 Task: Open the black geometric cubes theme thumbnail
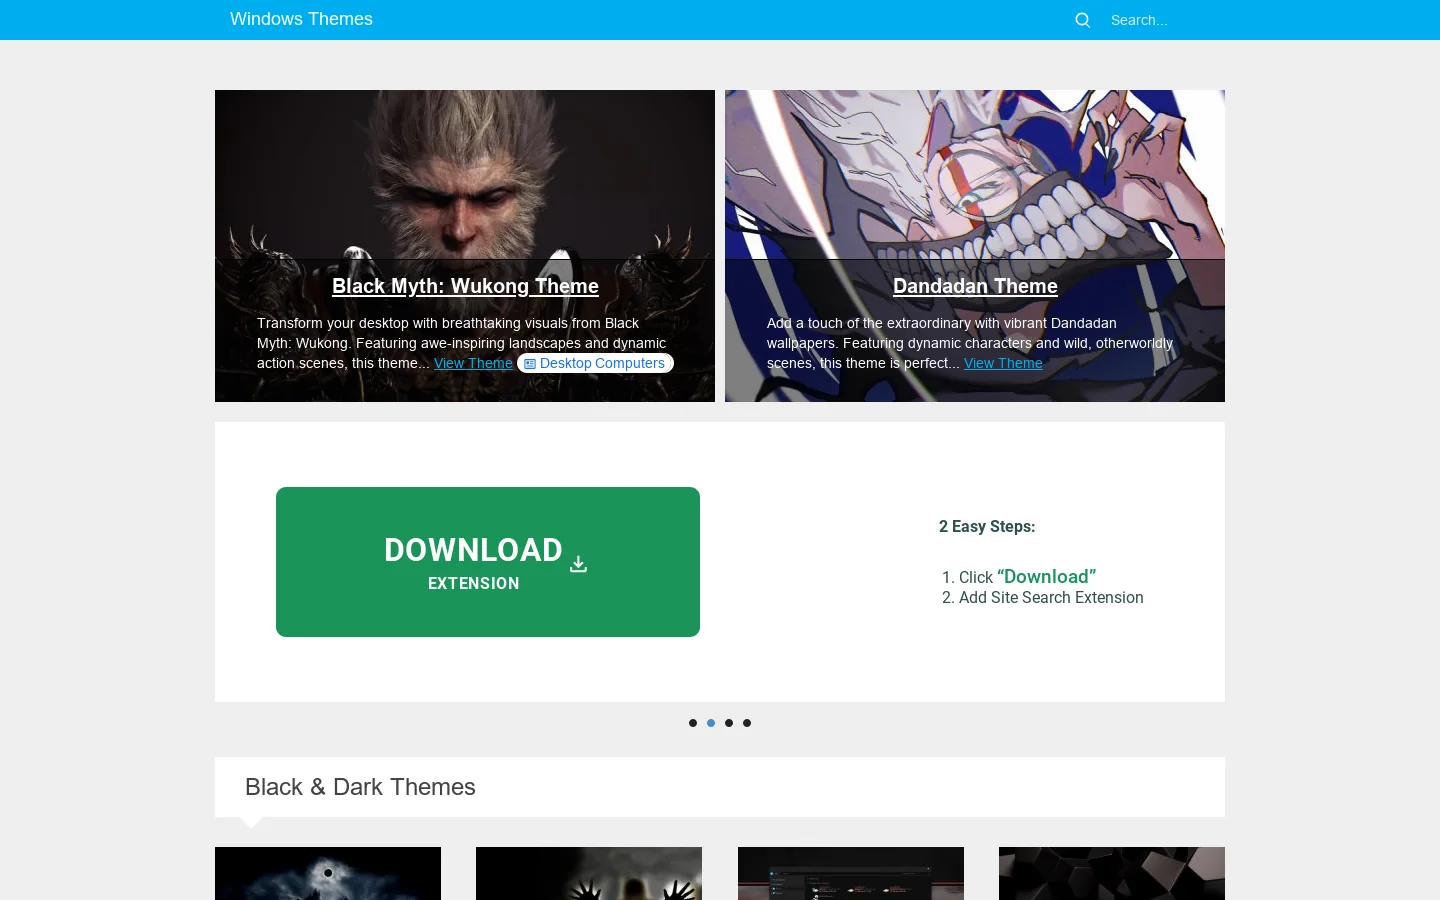(1112, 873)
